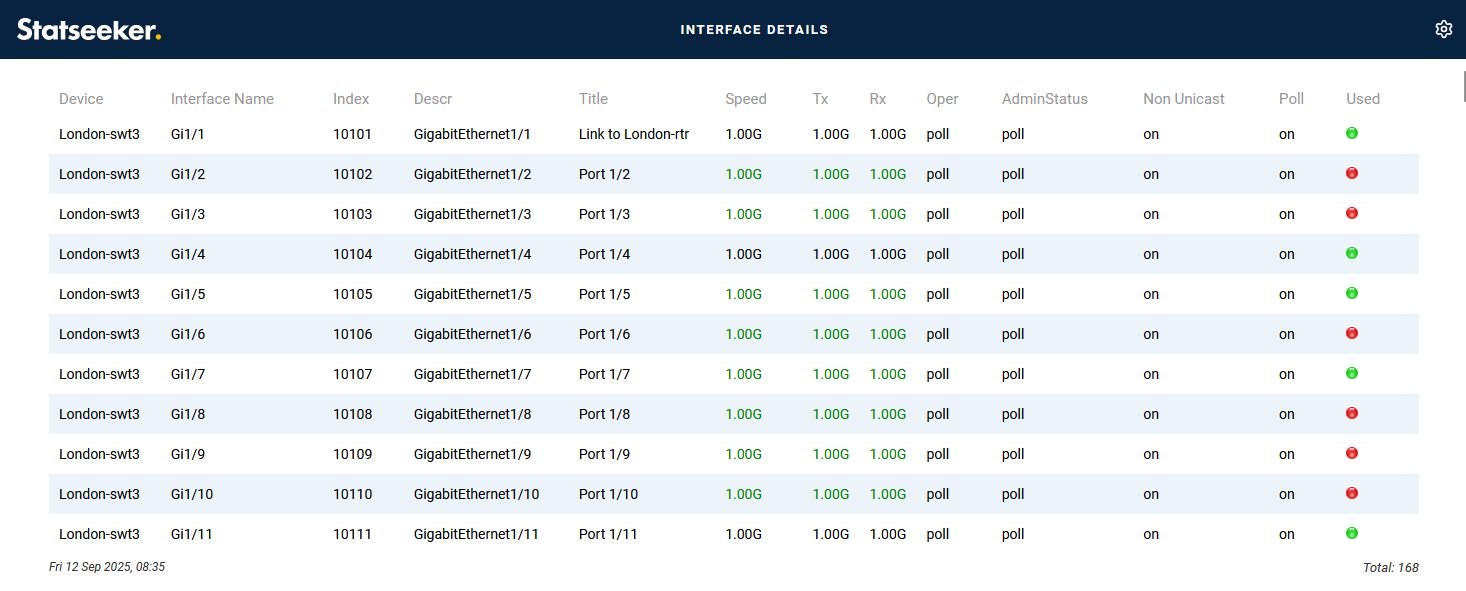Click index 10109 cell

[352, 454]
